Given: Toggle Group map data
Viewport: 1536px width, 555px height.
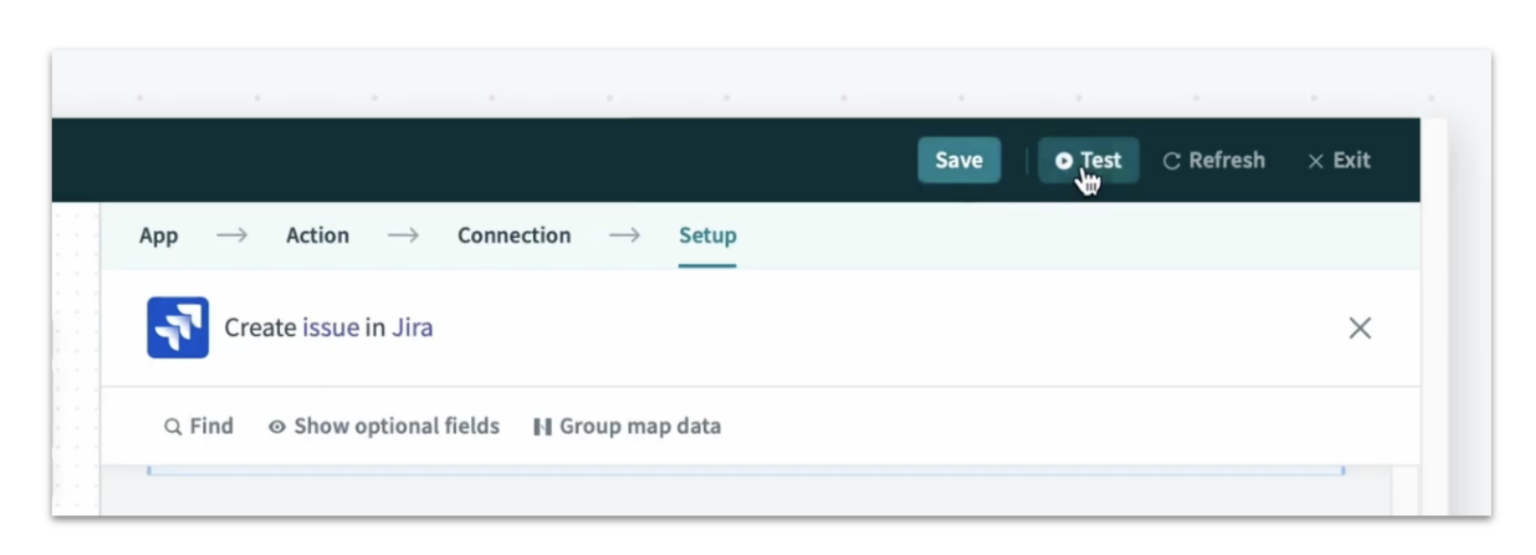Looking at the screenshot, I should tap(626, 427).
